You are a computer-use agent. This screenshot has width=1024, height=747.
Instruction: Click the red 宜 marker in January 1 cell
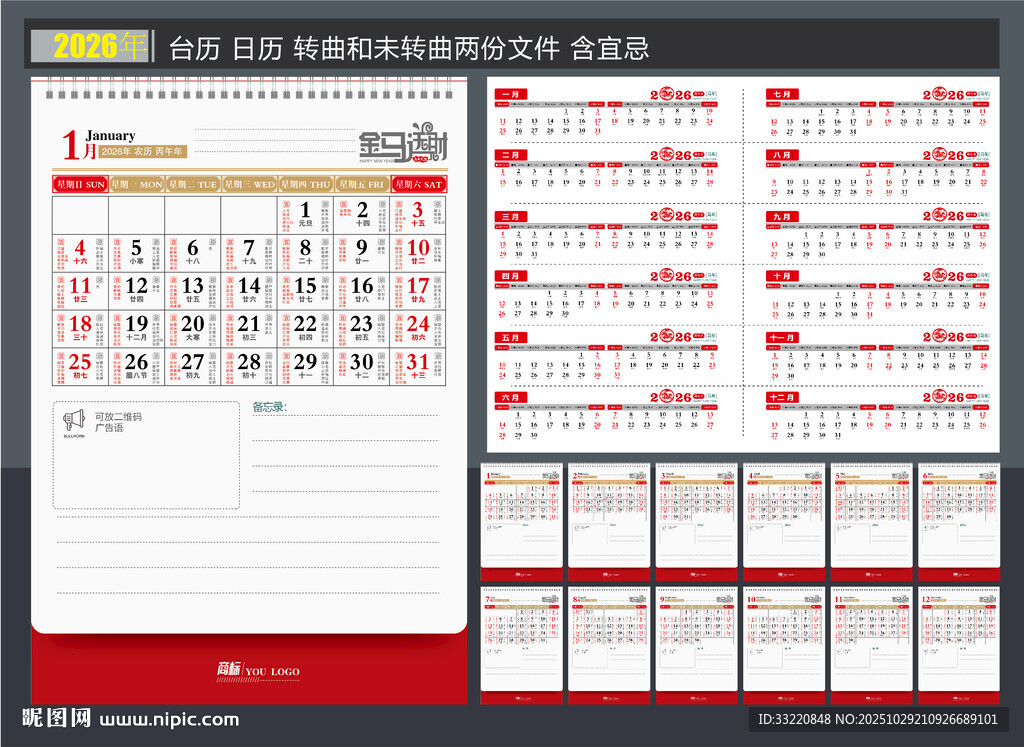286,204
